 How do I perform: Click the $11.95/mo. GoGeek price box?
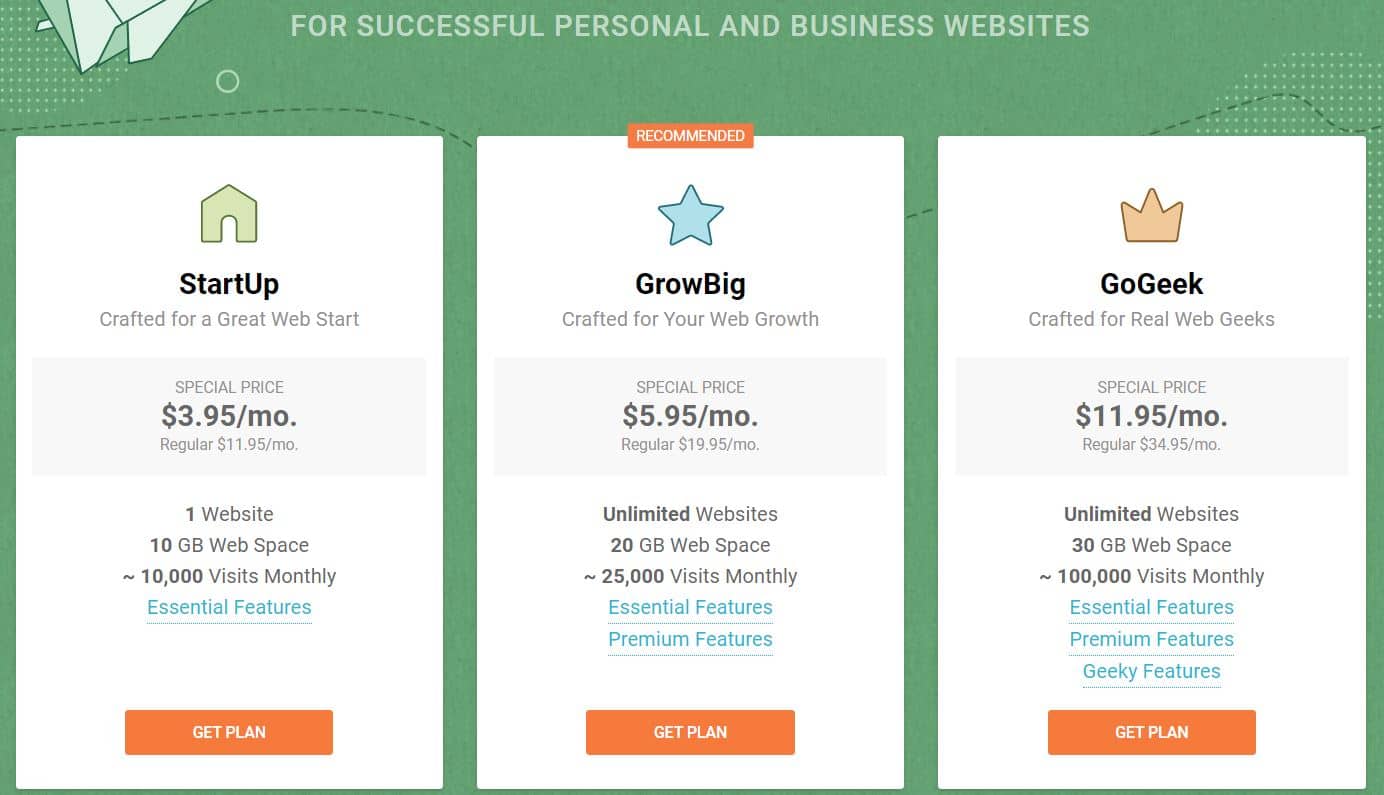click(x=1152, y=416)
